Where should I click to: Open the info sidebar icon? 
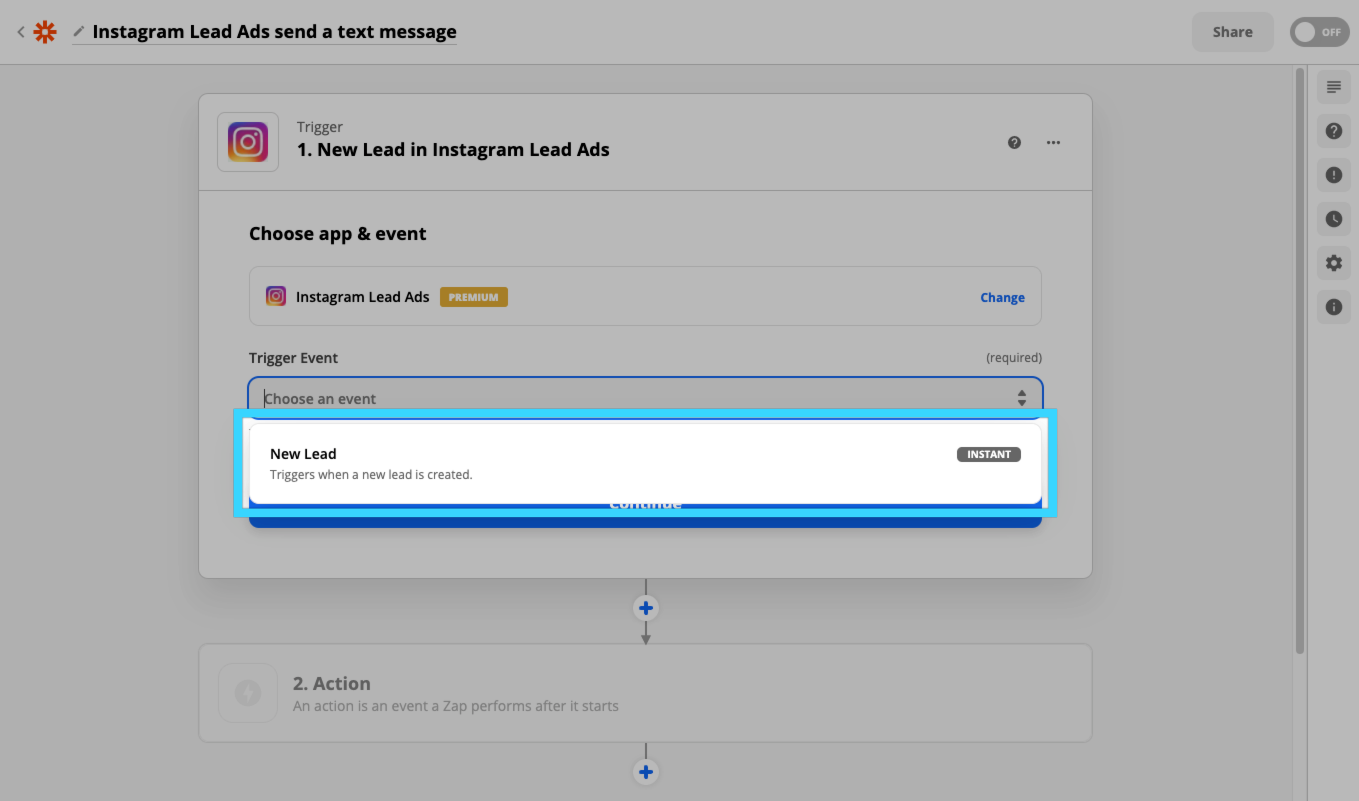coord(1333,307)
